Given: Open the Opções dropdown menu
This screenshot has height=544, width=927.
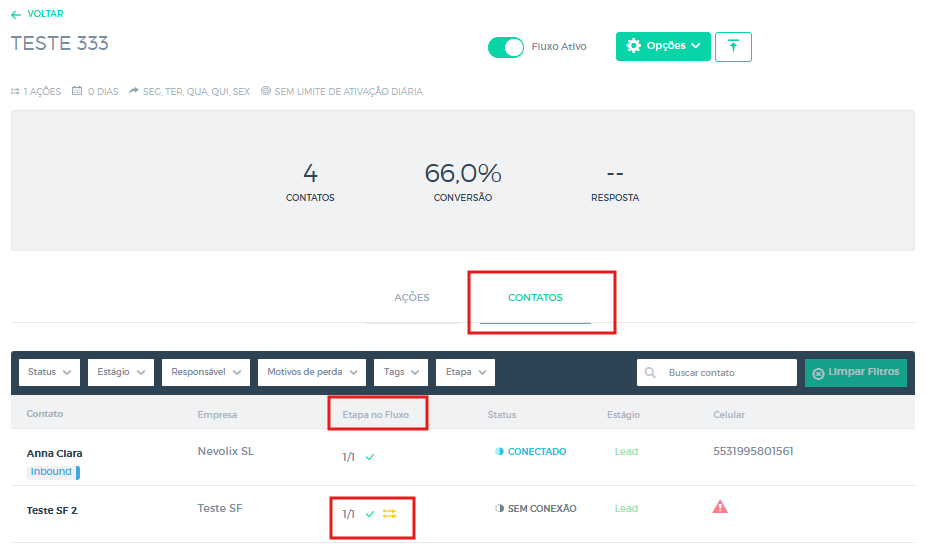Looking at the screenshot, I should [x=663, y=46].
